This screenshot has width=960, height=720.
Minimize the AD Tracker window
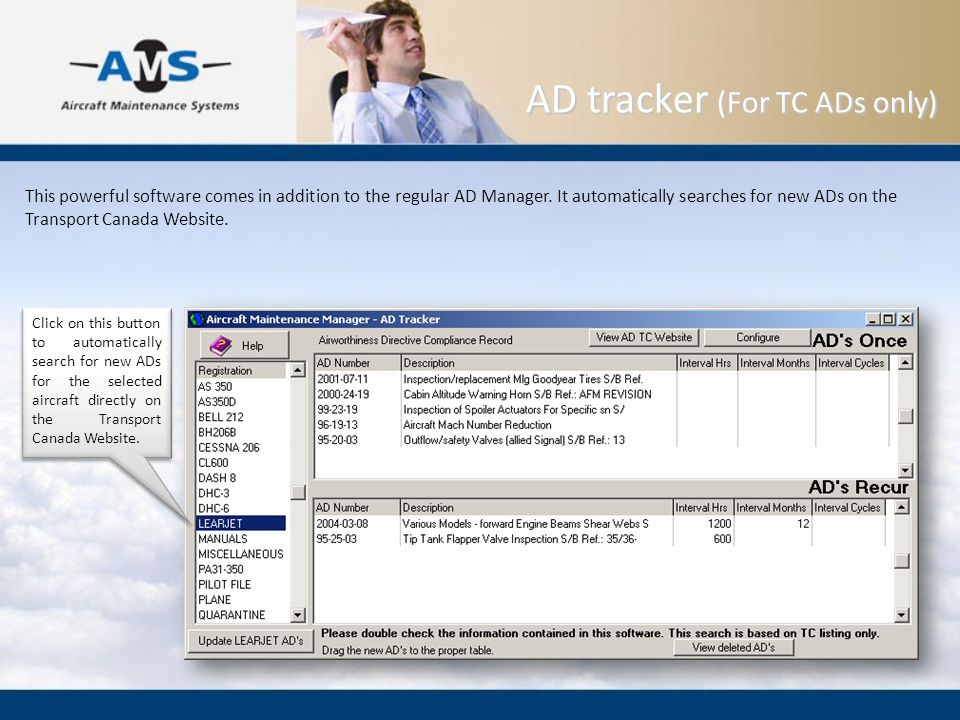coord(873,319)
